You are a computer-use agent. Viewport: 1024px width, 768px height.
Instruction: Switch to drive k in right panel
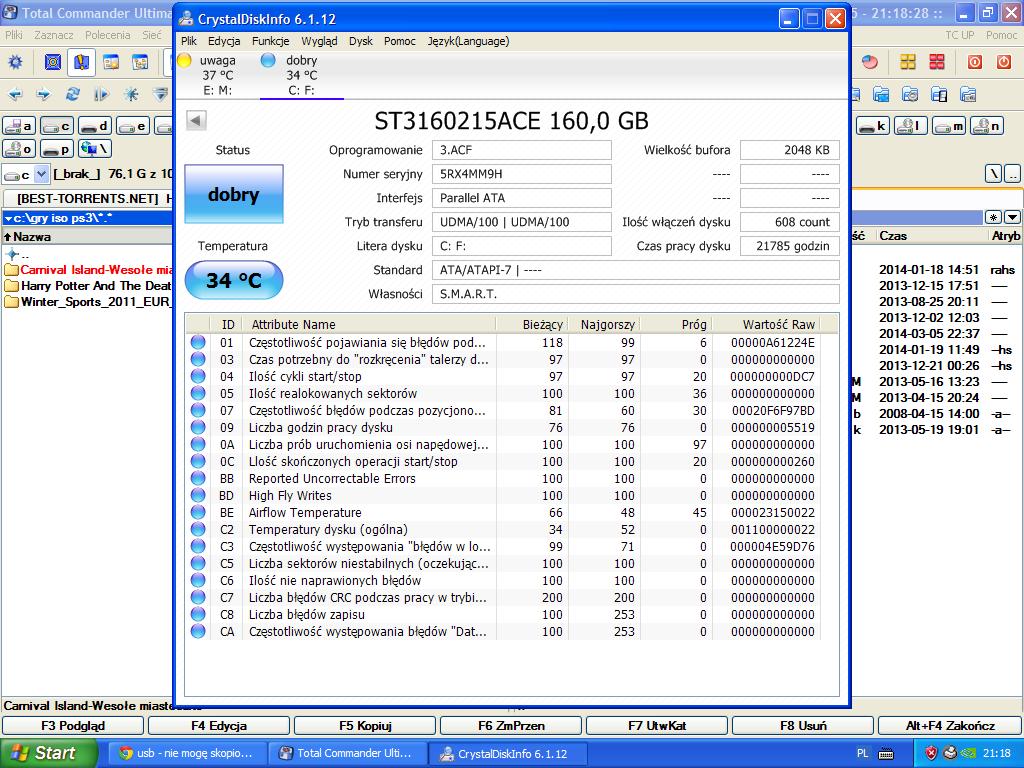(x=872, y=125)
